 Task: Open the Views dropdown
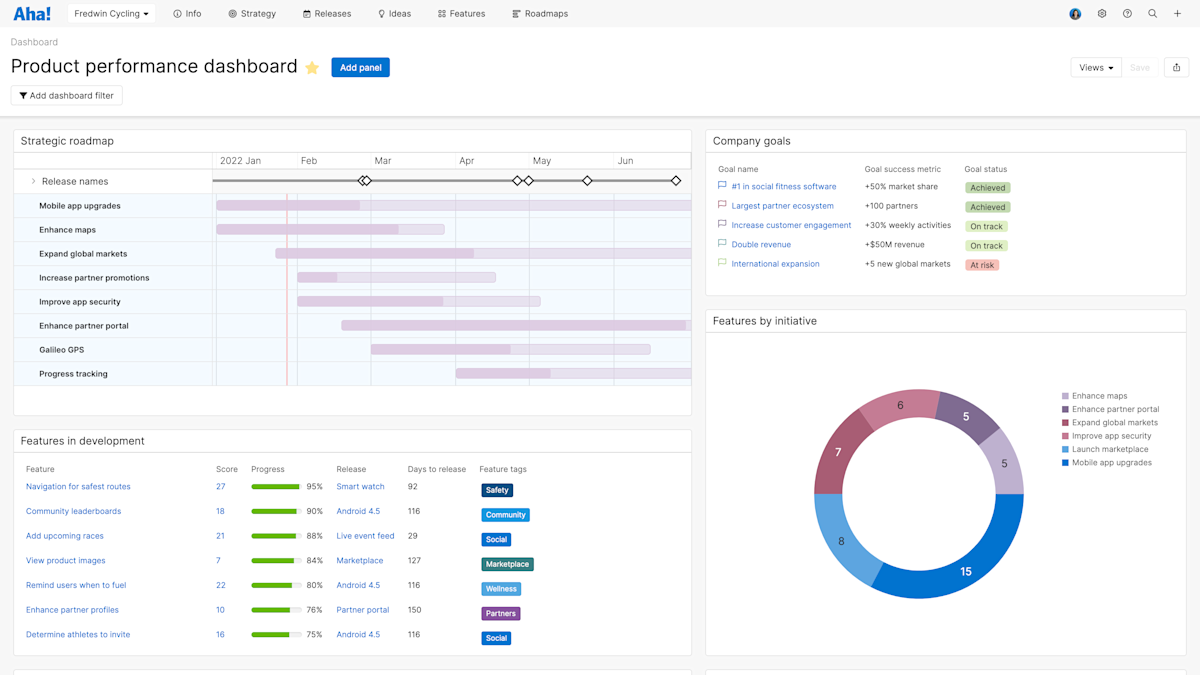click(x=1095, y=66)
